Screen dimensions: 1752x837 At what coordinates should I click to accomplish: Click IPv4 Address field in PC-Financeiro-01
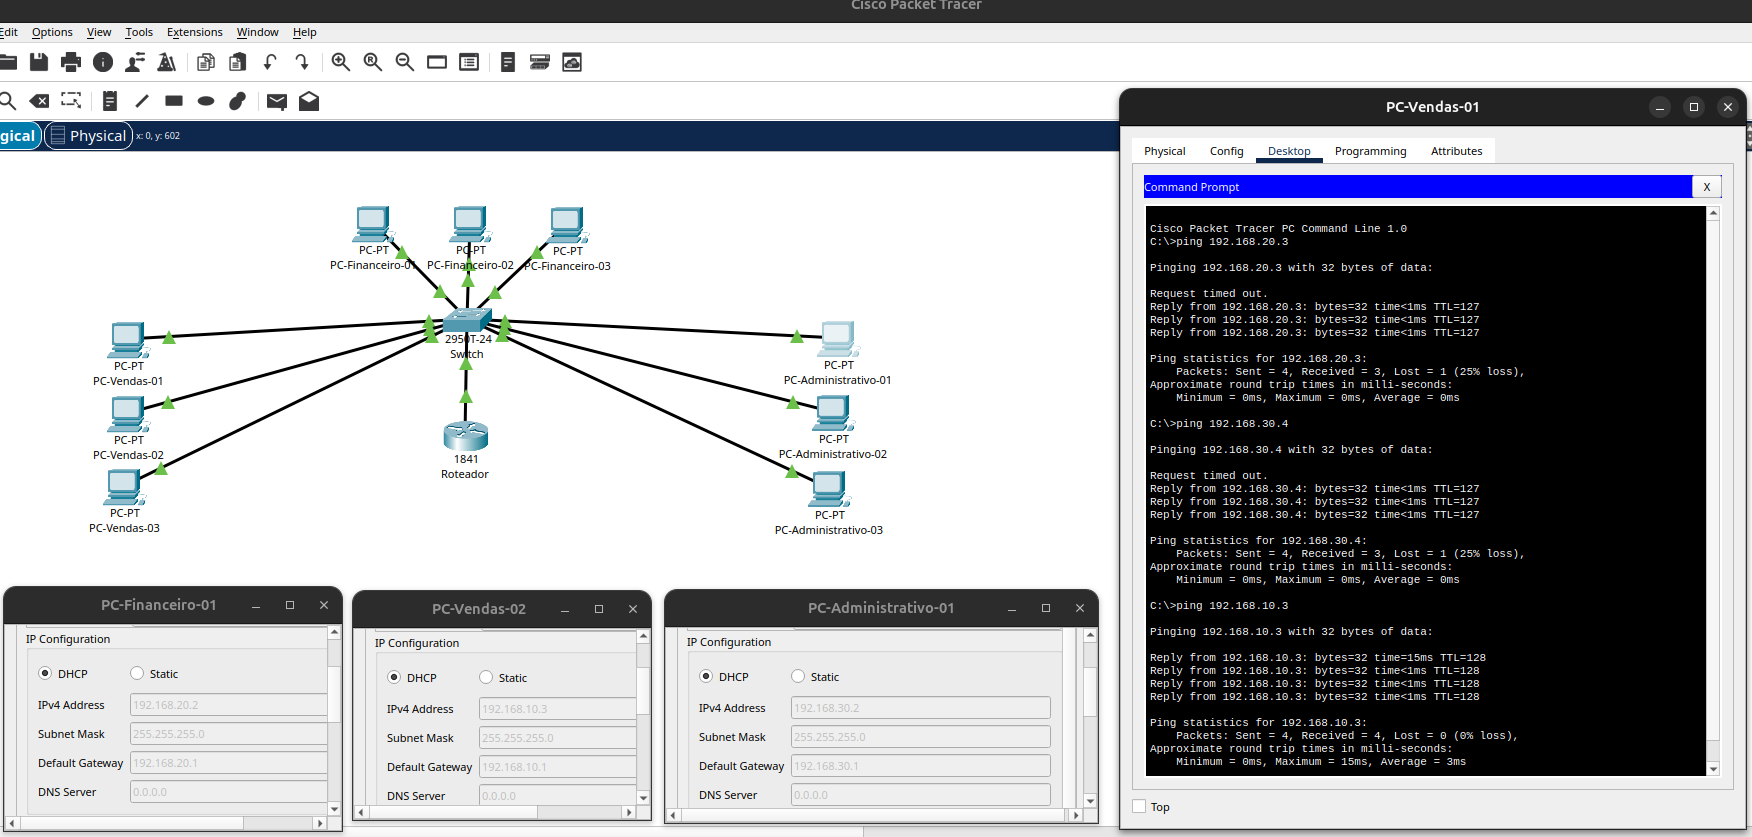[229, 704]
